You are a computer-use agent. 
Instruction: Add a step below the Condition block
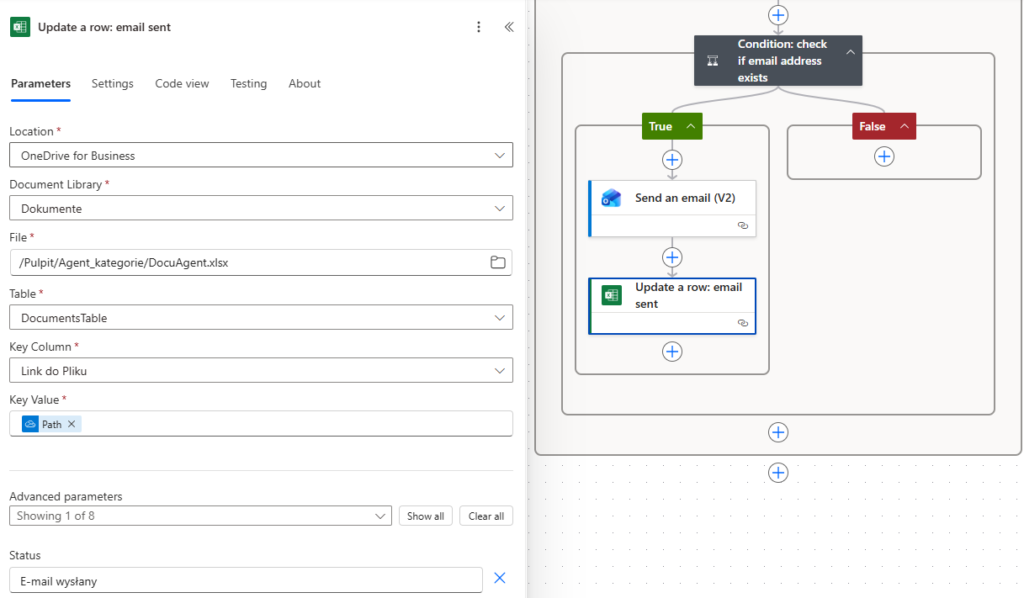pos(778,432)
